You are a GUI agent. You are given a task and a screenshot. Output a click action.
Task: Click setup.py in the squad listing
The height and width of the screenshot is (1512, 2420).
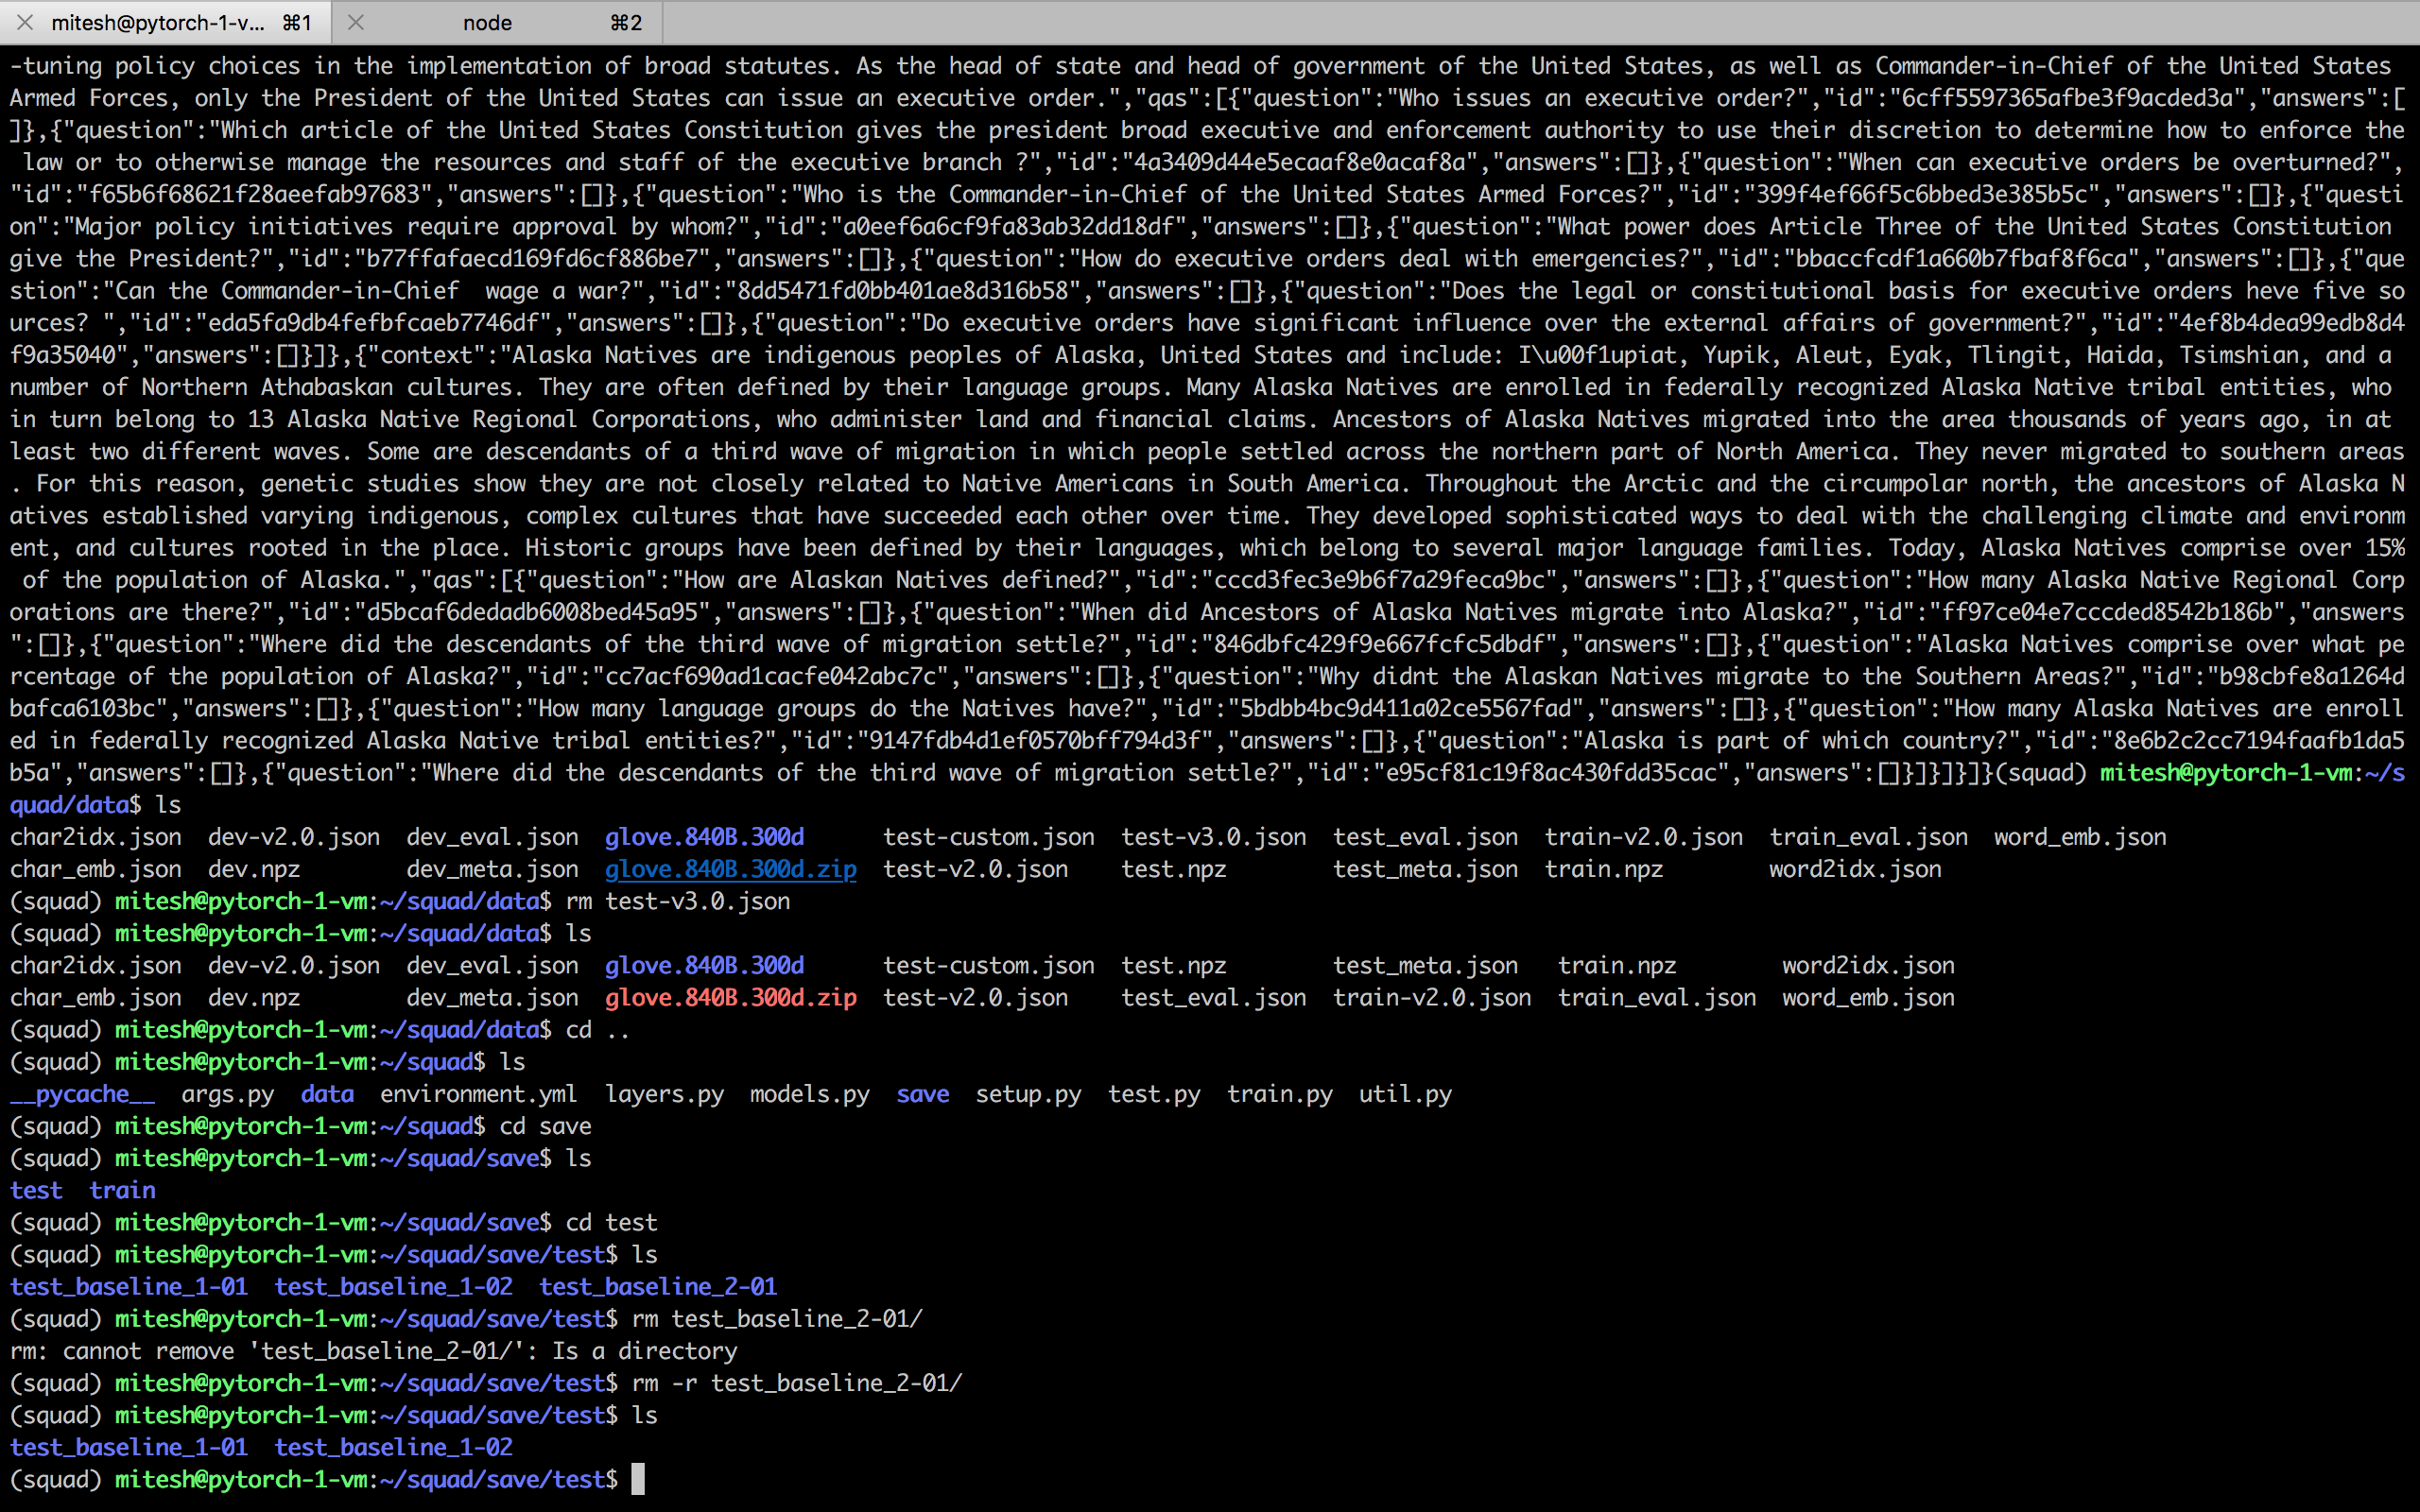pyautogui.click(x=1028, y=1094)
